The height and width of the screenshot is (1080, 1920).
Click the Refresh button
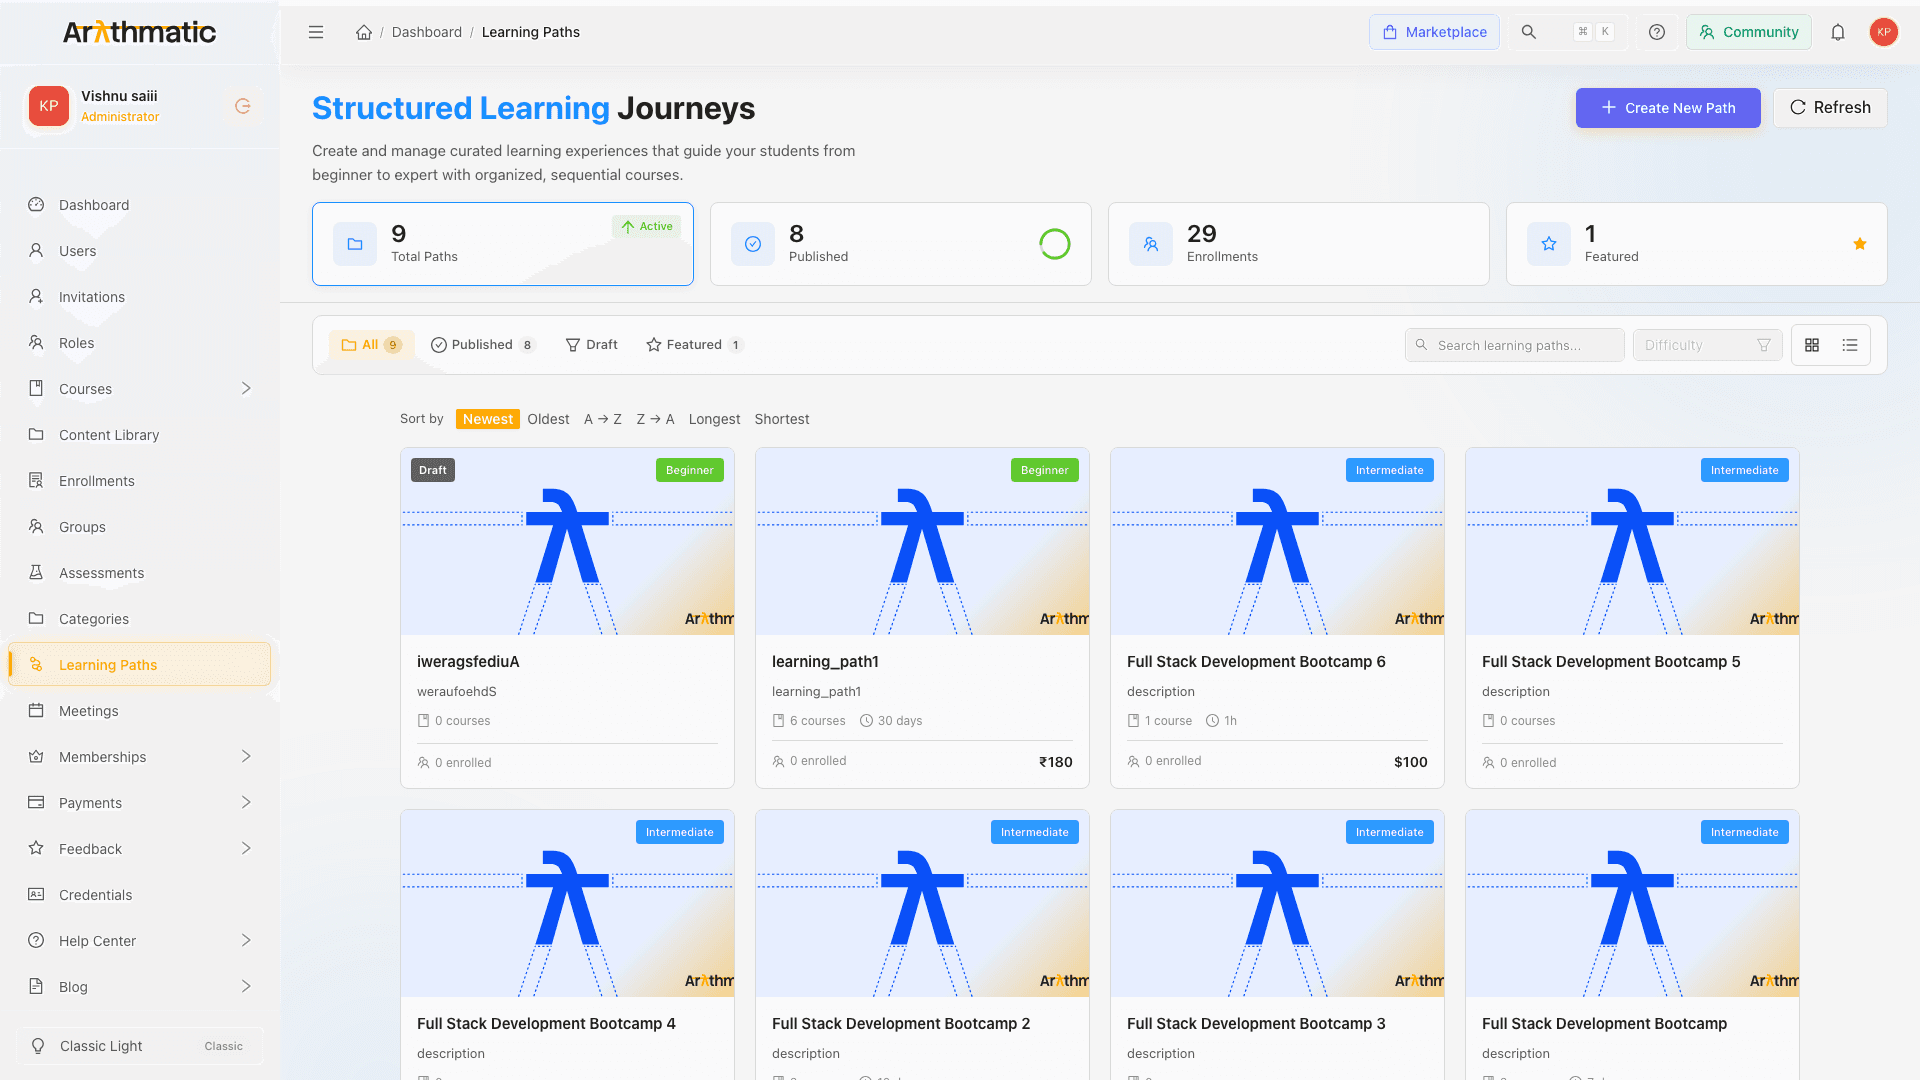click(1830, 108)
